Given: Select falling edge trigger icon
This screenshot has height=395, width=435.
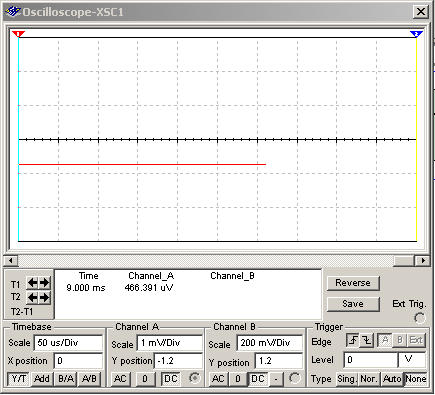Looking at the screenshot, I should point(367,340).
